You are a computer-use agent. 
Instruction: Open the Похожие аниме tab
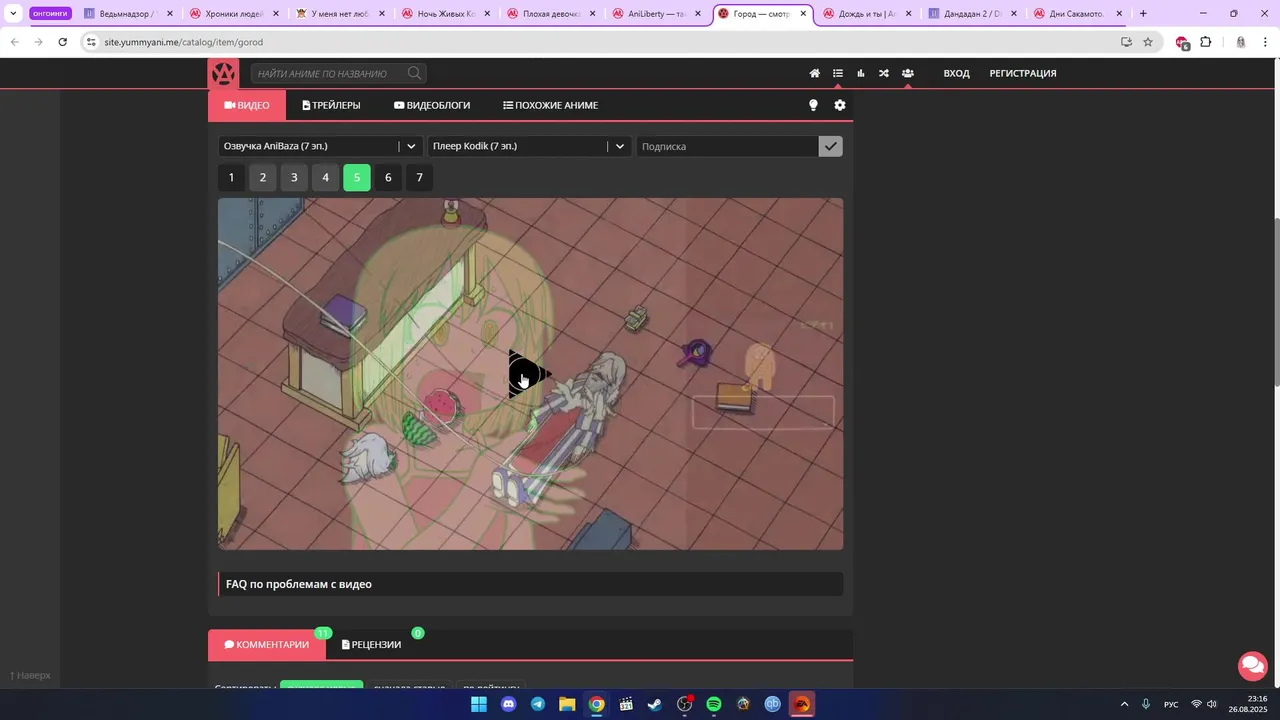551,105
